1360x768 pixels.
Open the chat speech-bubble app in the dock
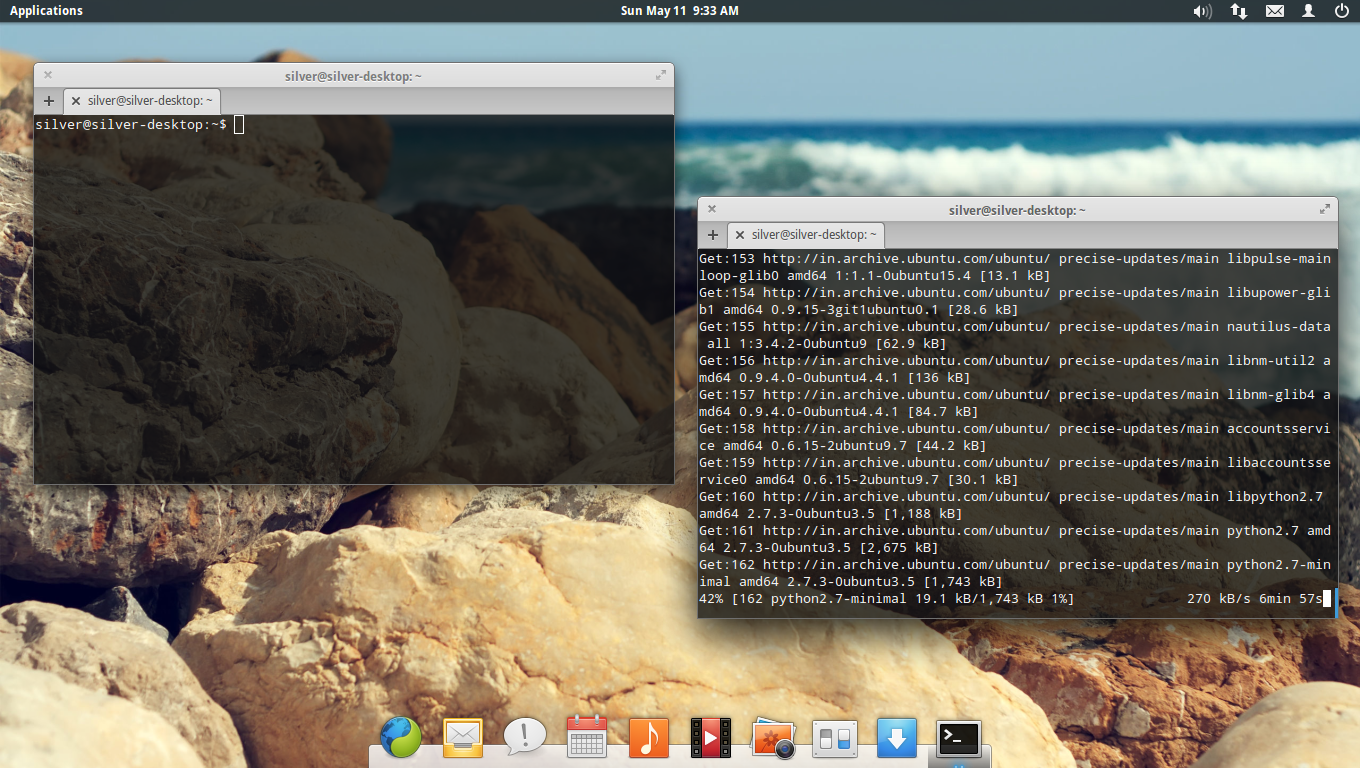(x=525, y=738)
